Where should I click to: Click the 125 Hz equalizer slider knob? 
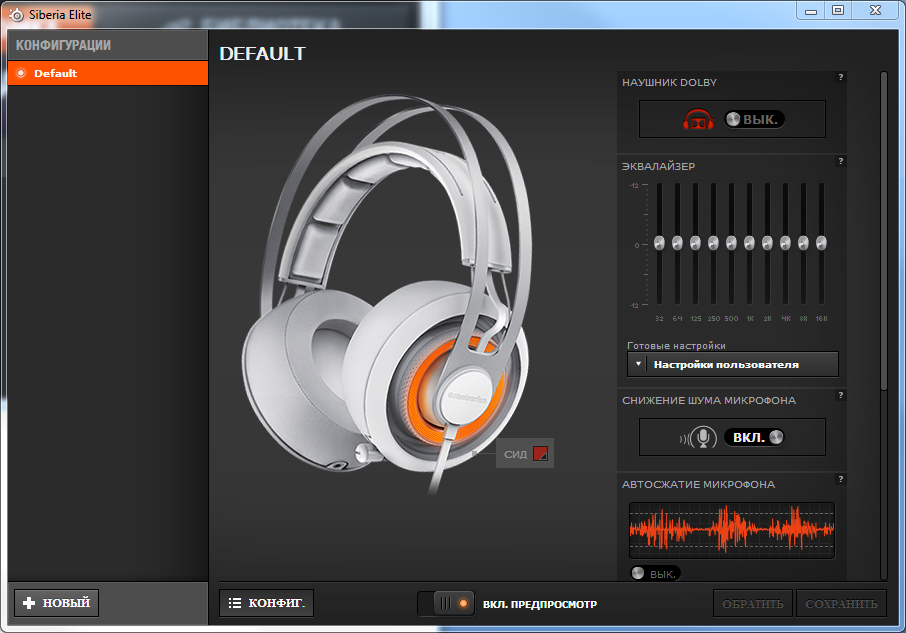pos(695,243)
